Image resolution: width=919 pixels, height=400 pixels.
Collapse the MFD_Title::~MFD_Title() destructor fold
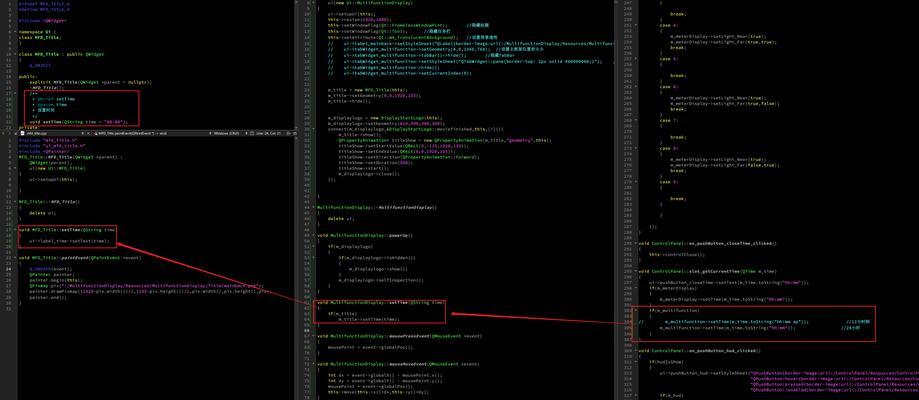click(x=16, y=201)
